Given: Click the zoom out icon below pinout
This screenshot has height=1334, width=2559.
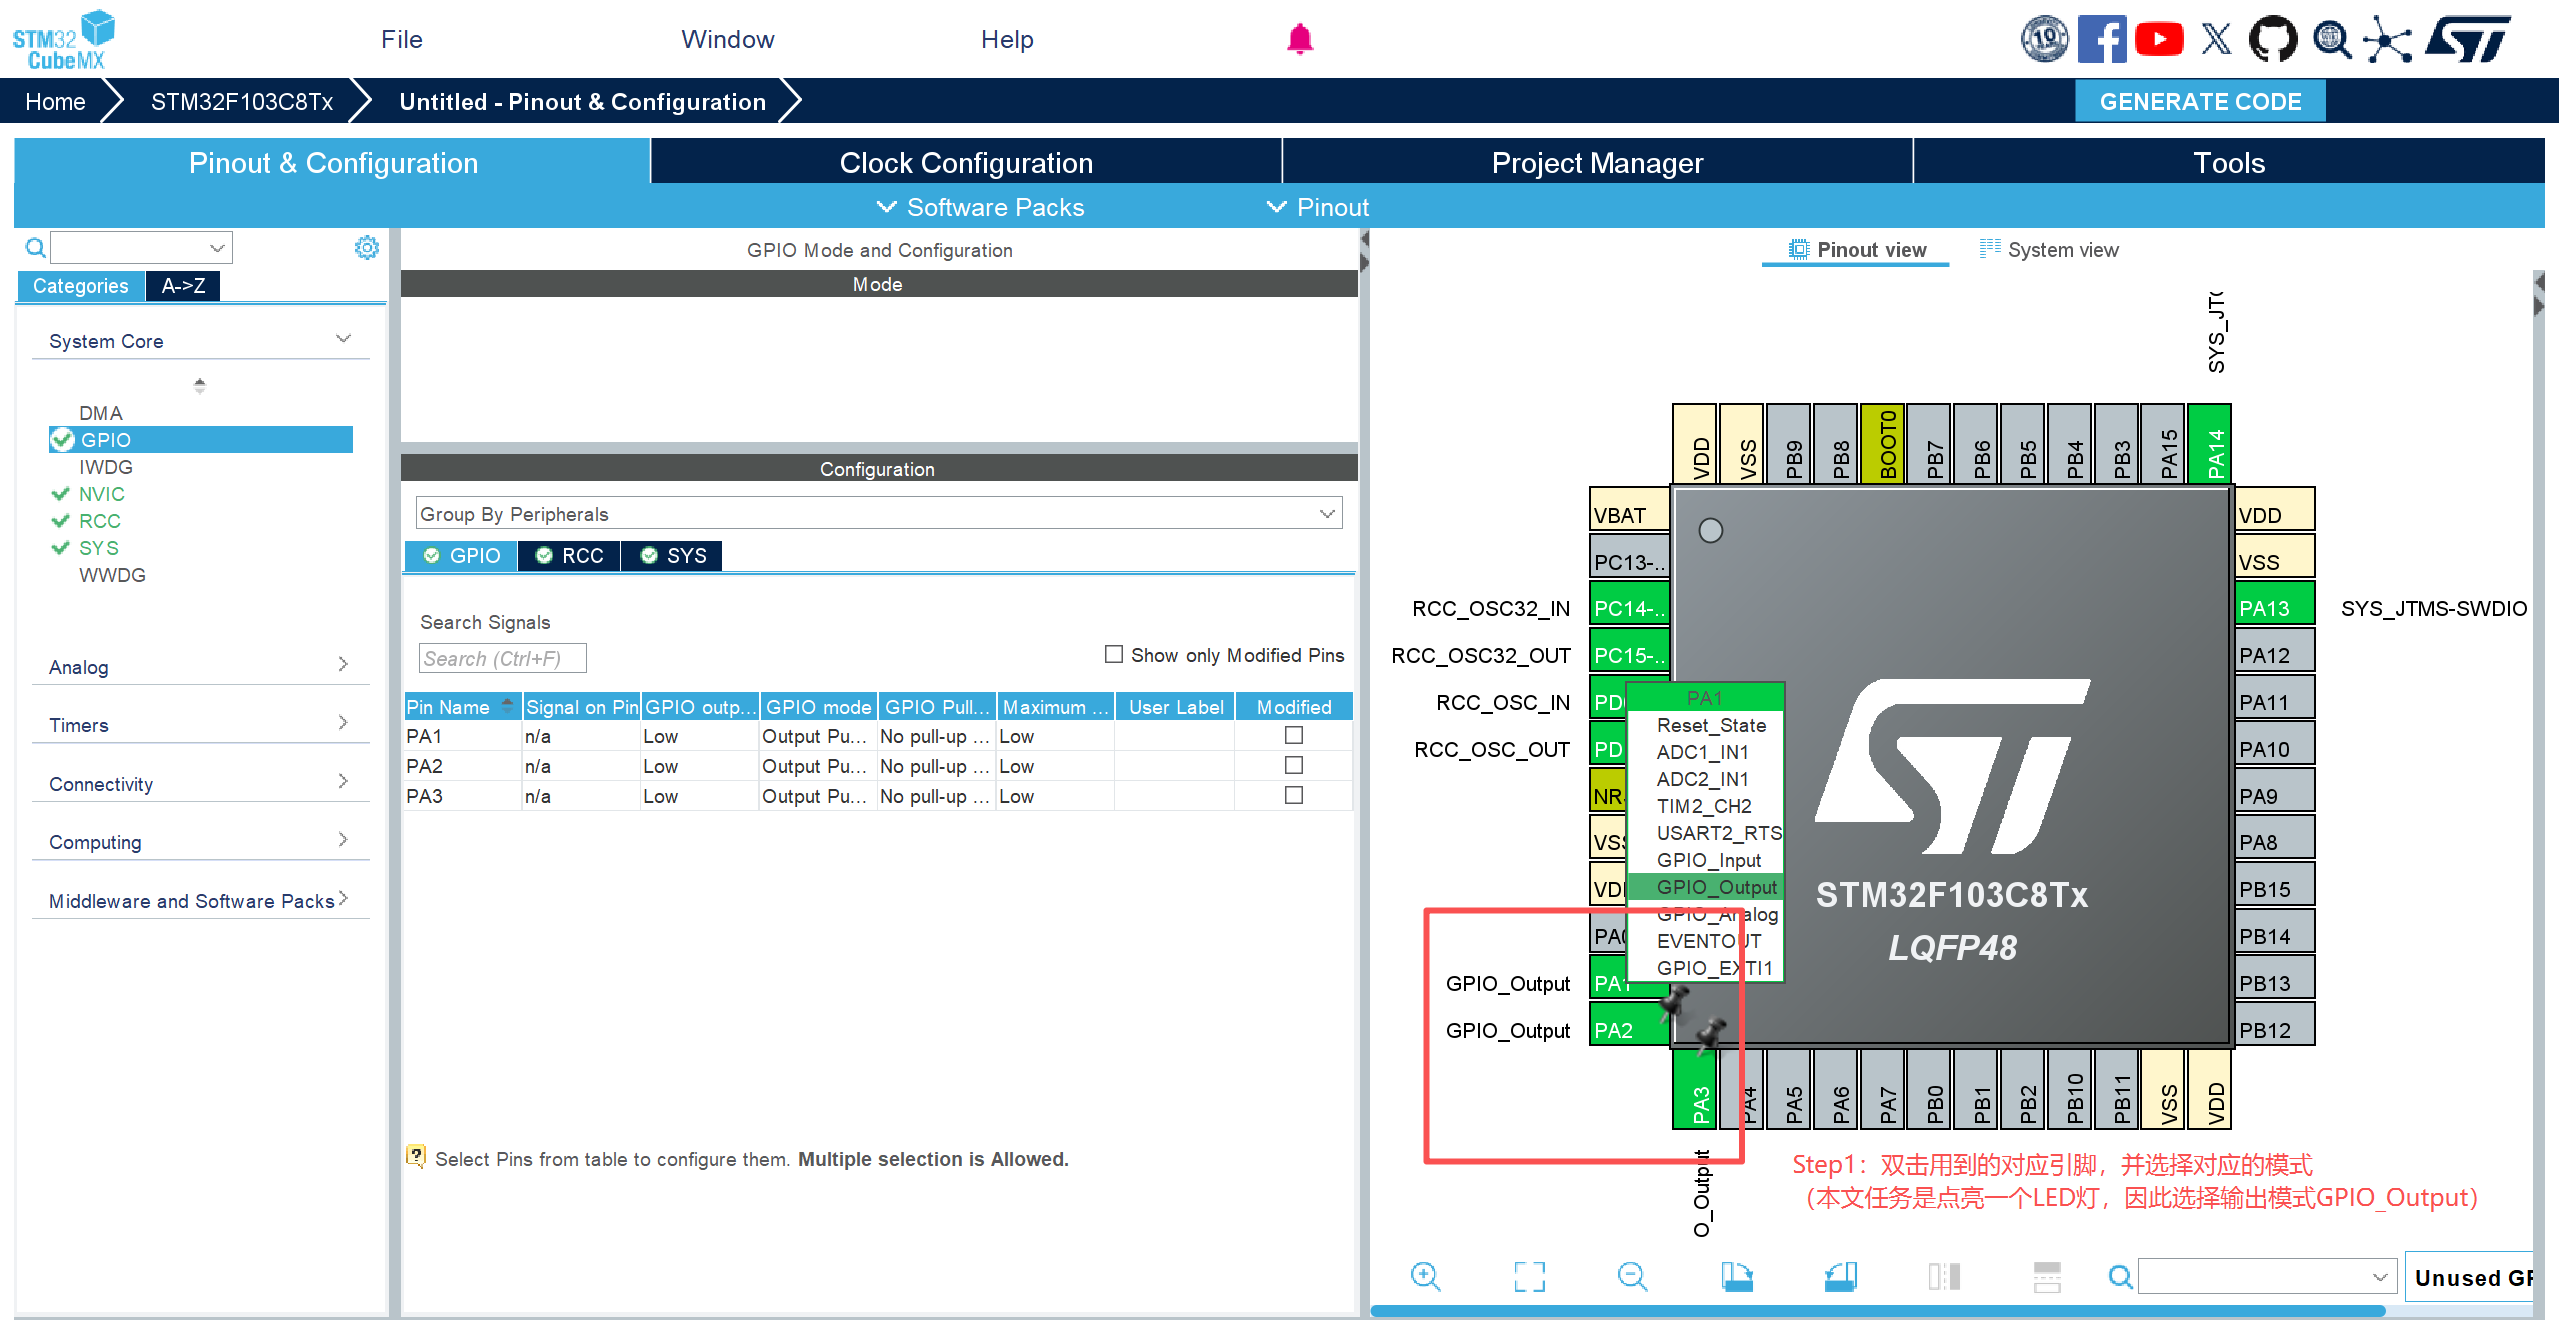Looking at the screenshot, I should [1632, 1276].
